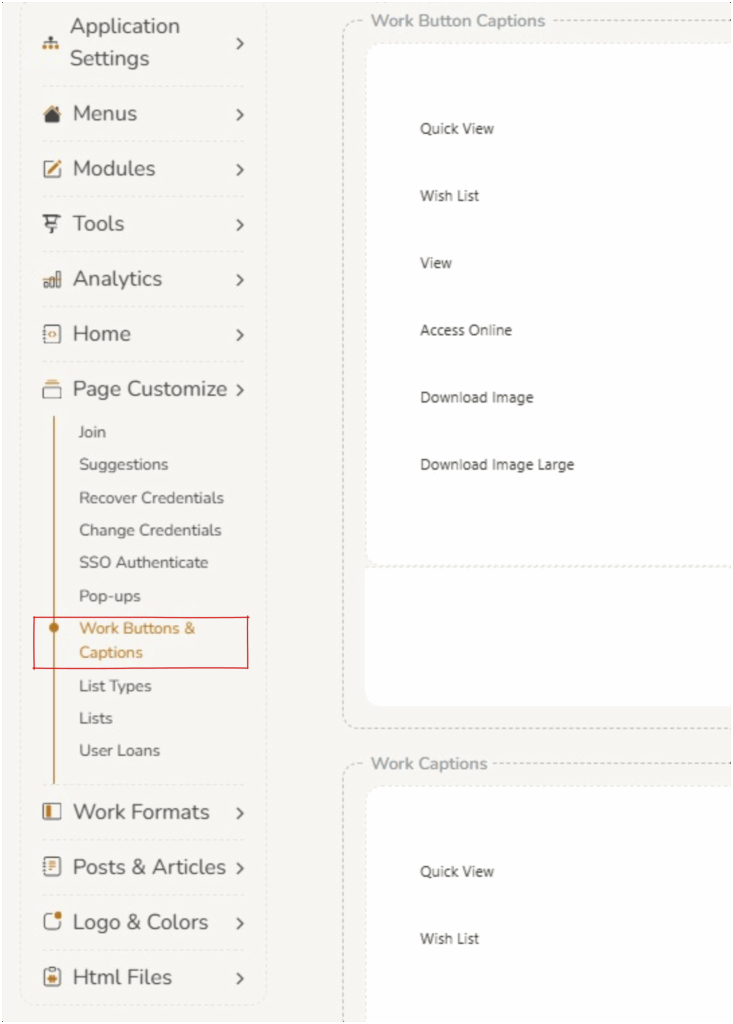Select the Pop-ups submenu entry
Screen dimensions: 733x1024
coord(110,596)
